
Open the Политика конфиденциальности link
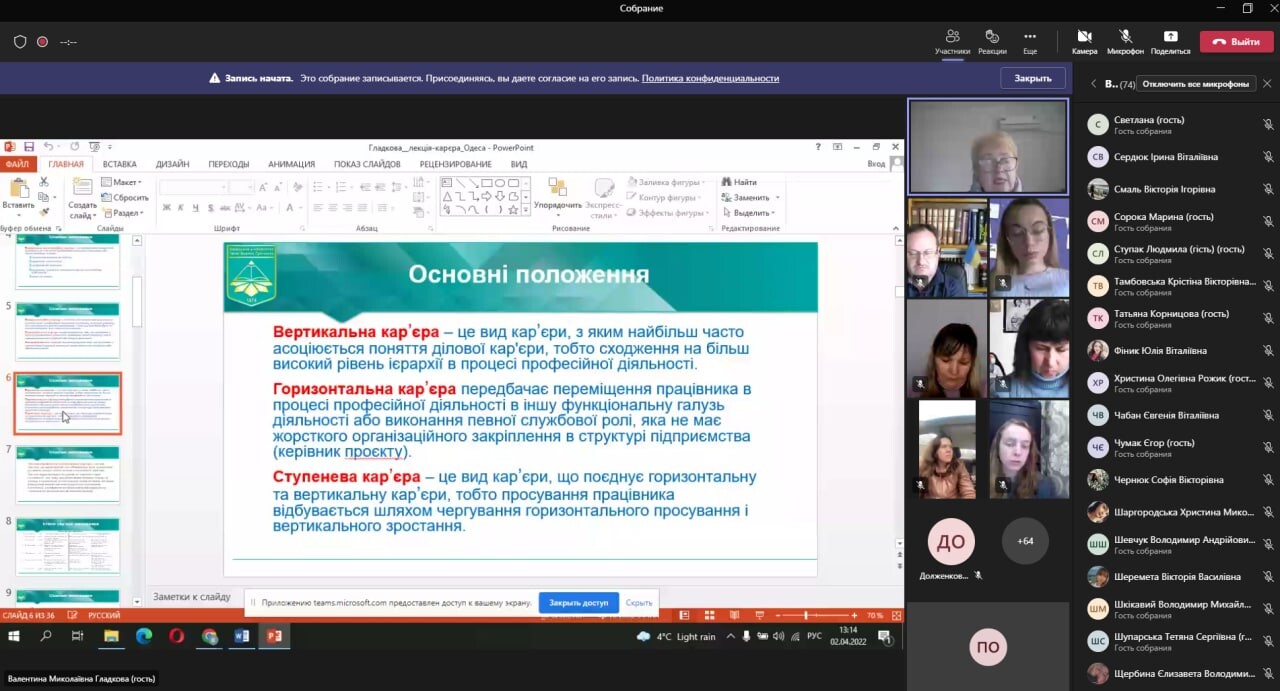(710, 78)
